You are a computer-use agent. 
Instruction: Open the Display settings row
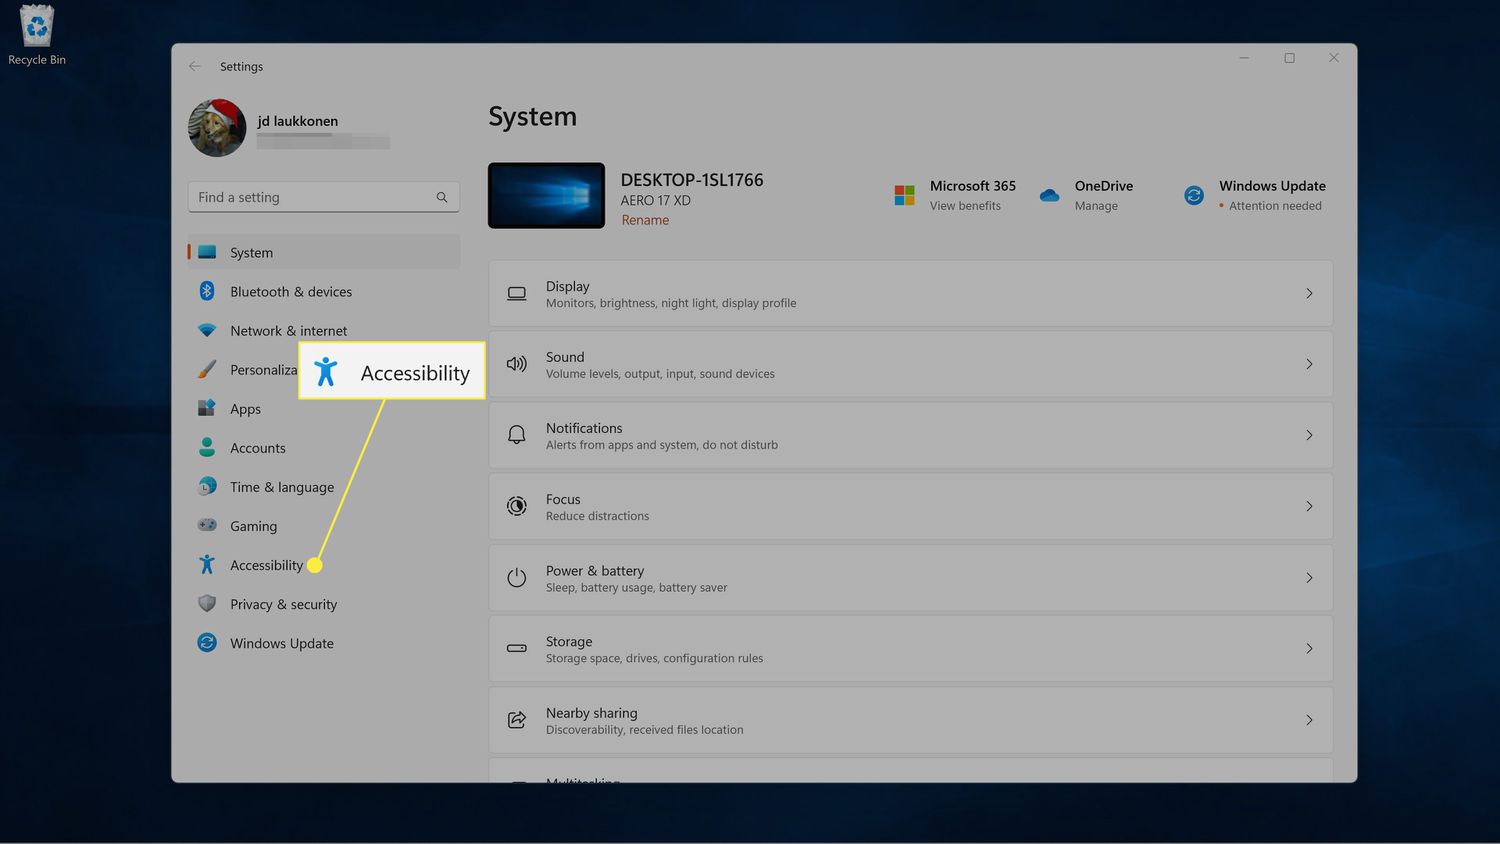[910, 293]
